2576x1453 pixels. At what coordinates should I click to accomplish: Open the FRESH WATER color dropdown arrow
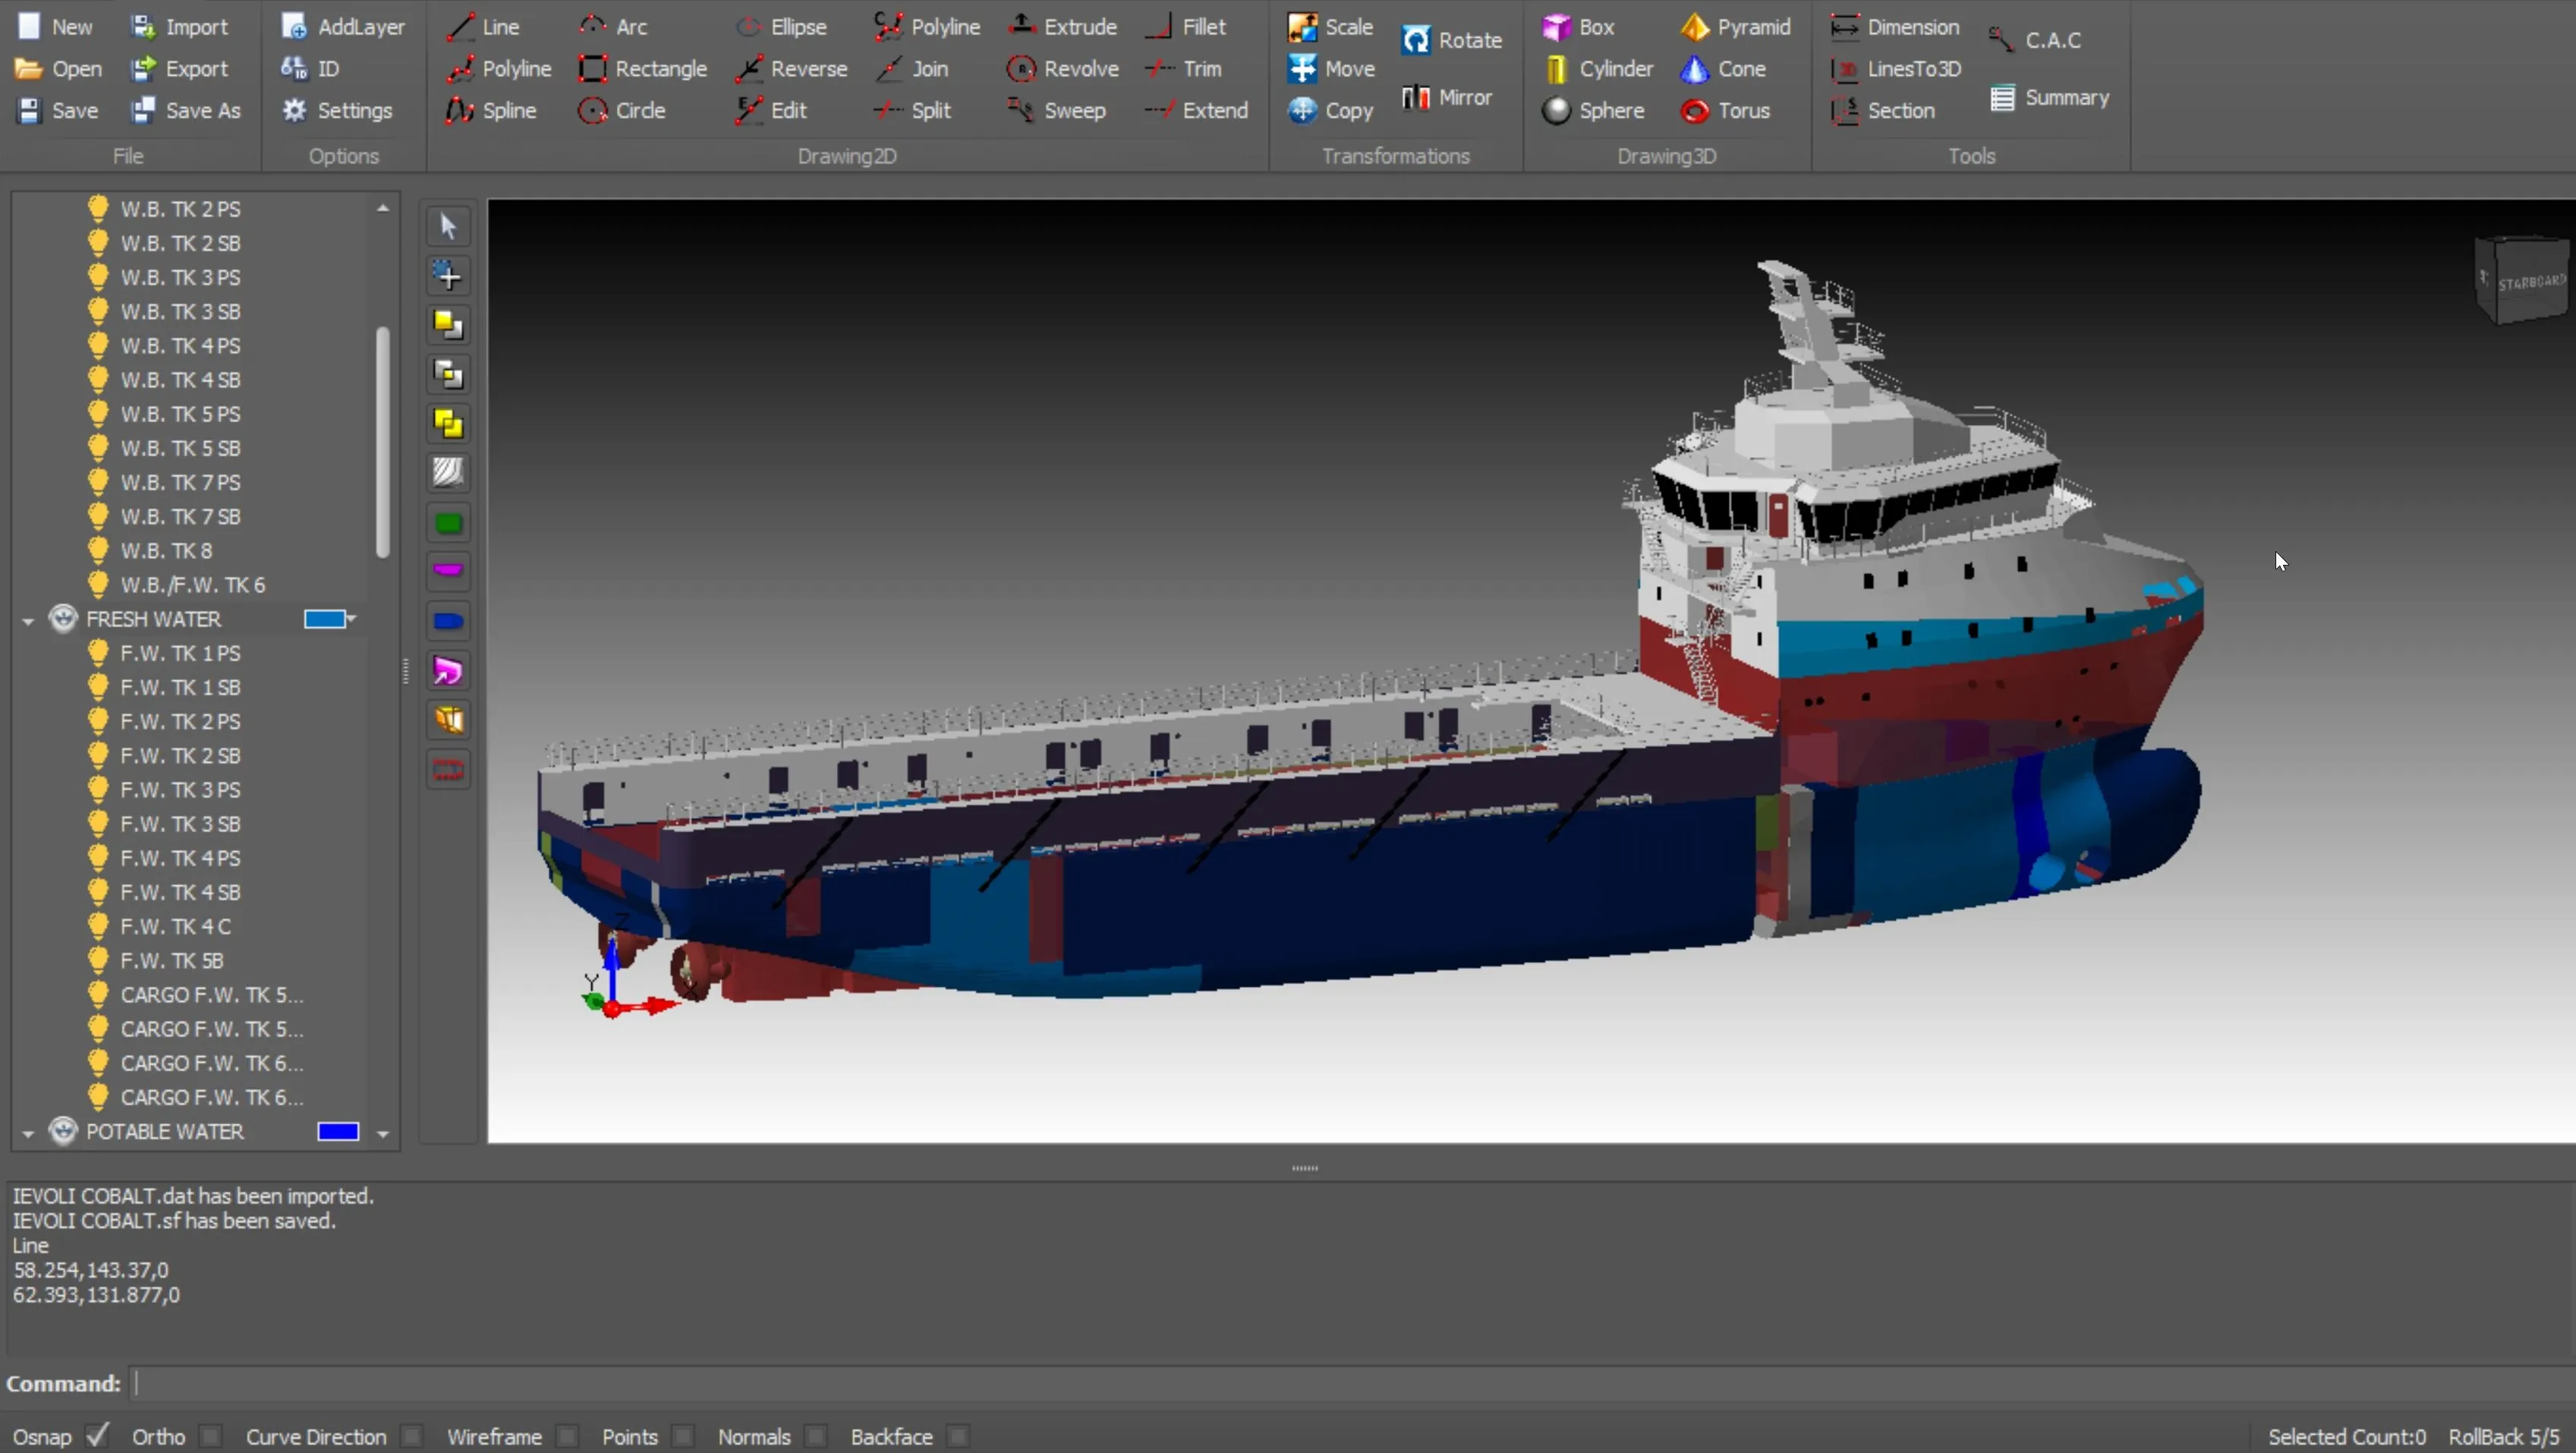pyautogui.click(x=352, y=619)
